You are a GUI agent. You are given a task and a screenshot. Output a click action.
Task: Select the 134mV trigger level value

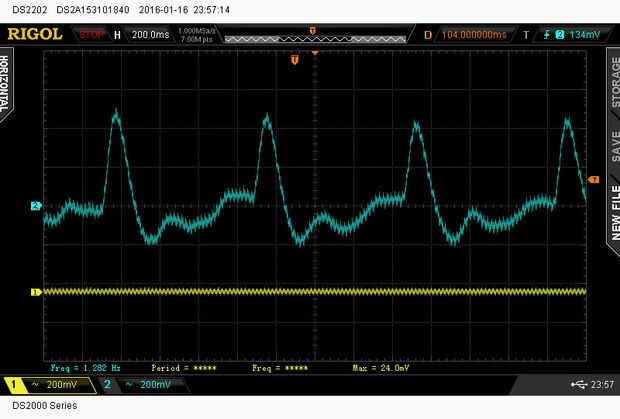tap(584, 35)
